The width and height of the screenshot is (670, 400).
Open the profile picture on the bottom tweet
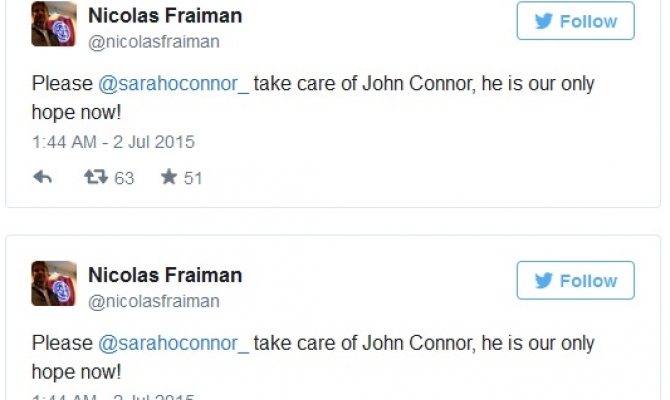coord(54,283)
